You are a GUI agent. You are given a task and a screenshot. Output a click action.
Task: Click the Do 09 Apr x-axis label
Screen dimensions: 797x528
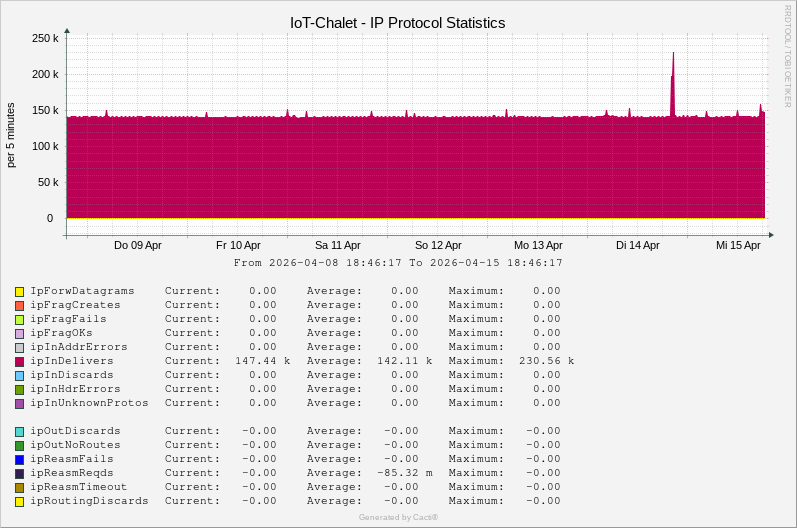pyautogui.click(x=138, y=245)
